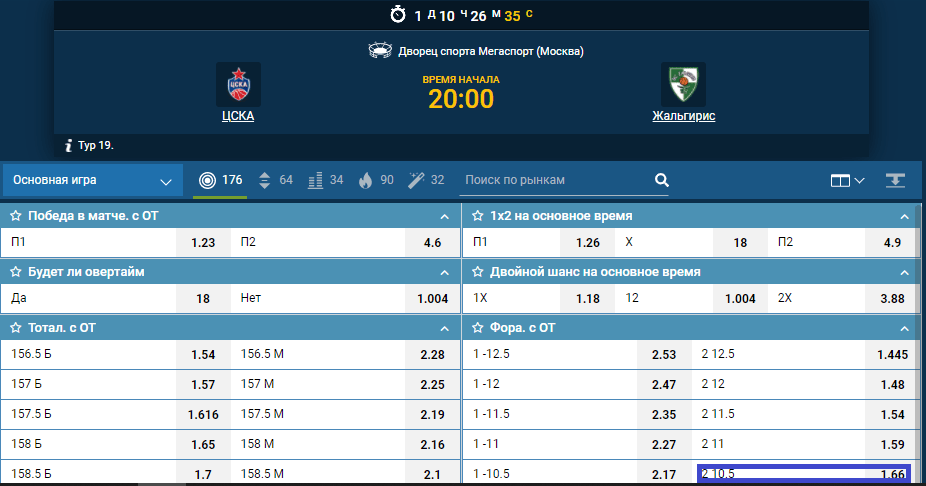The height and width of the screenshot is (486, 926).
Task: Select the popular markets tab showing 90
Action: click(x=376, y=180)
